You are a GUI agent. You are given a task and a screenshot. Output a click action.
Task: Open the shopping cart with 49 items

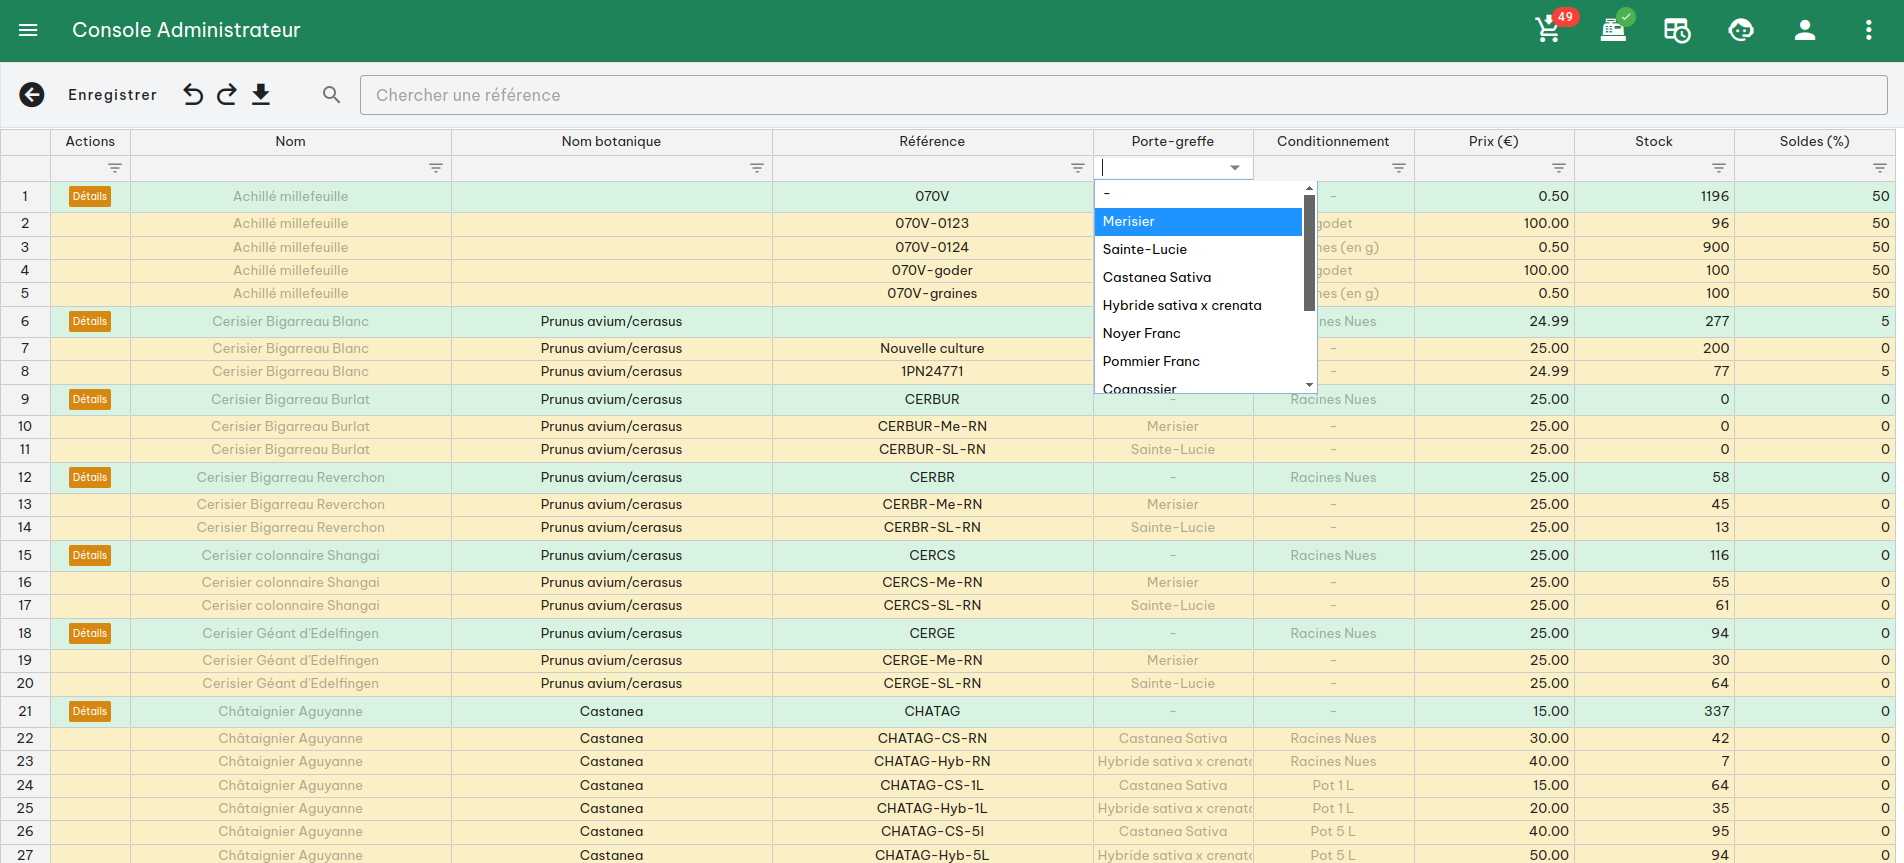[1548, 30]
